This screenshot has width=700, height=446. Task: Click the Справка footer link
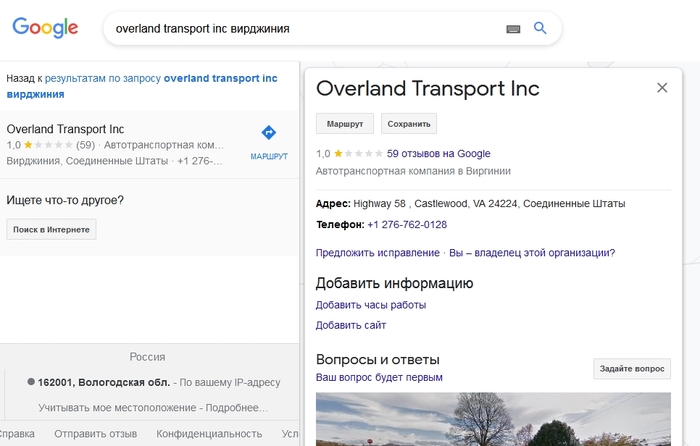tap(17, 433)
